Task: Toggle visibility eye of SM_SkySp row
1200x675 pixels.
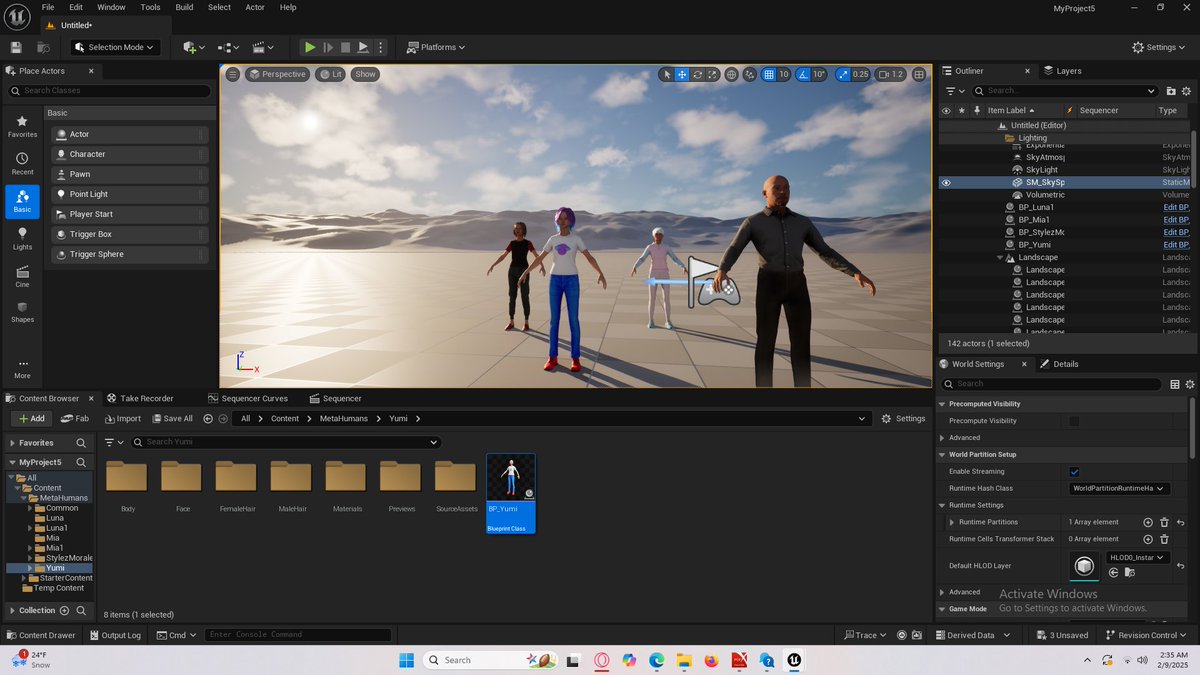Action: coord(946,183)
